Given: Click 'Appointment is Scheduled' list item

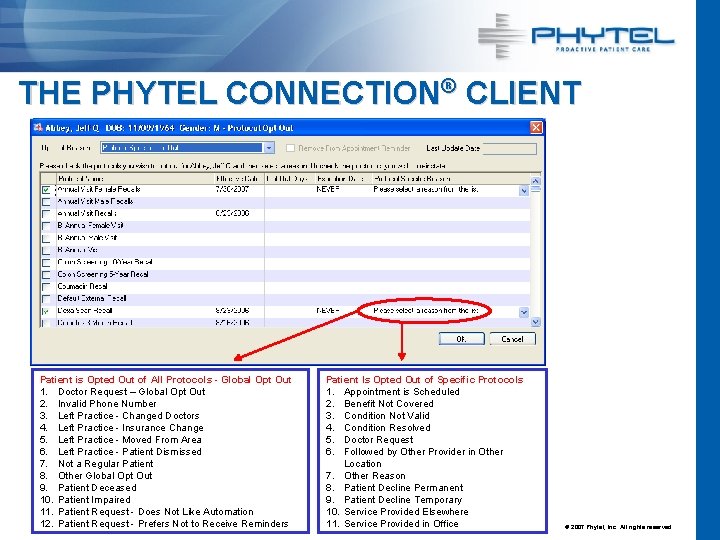Looking at the screenshot, I should point(402,392).
